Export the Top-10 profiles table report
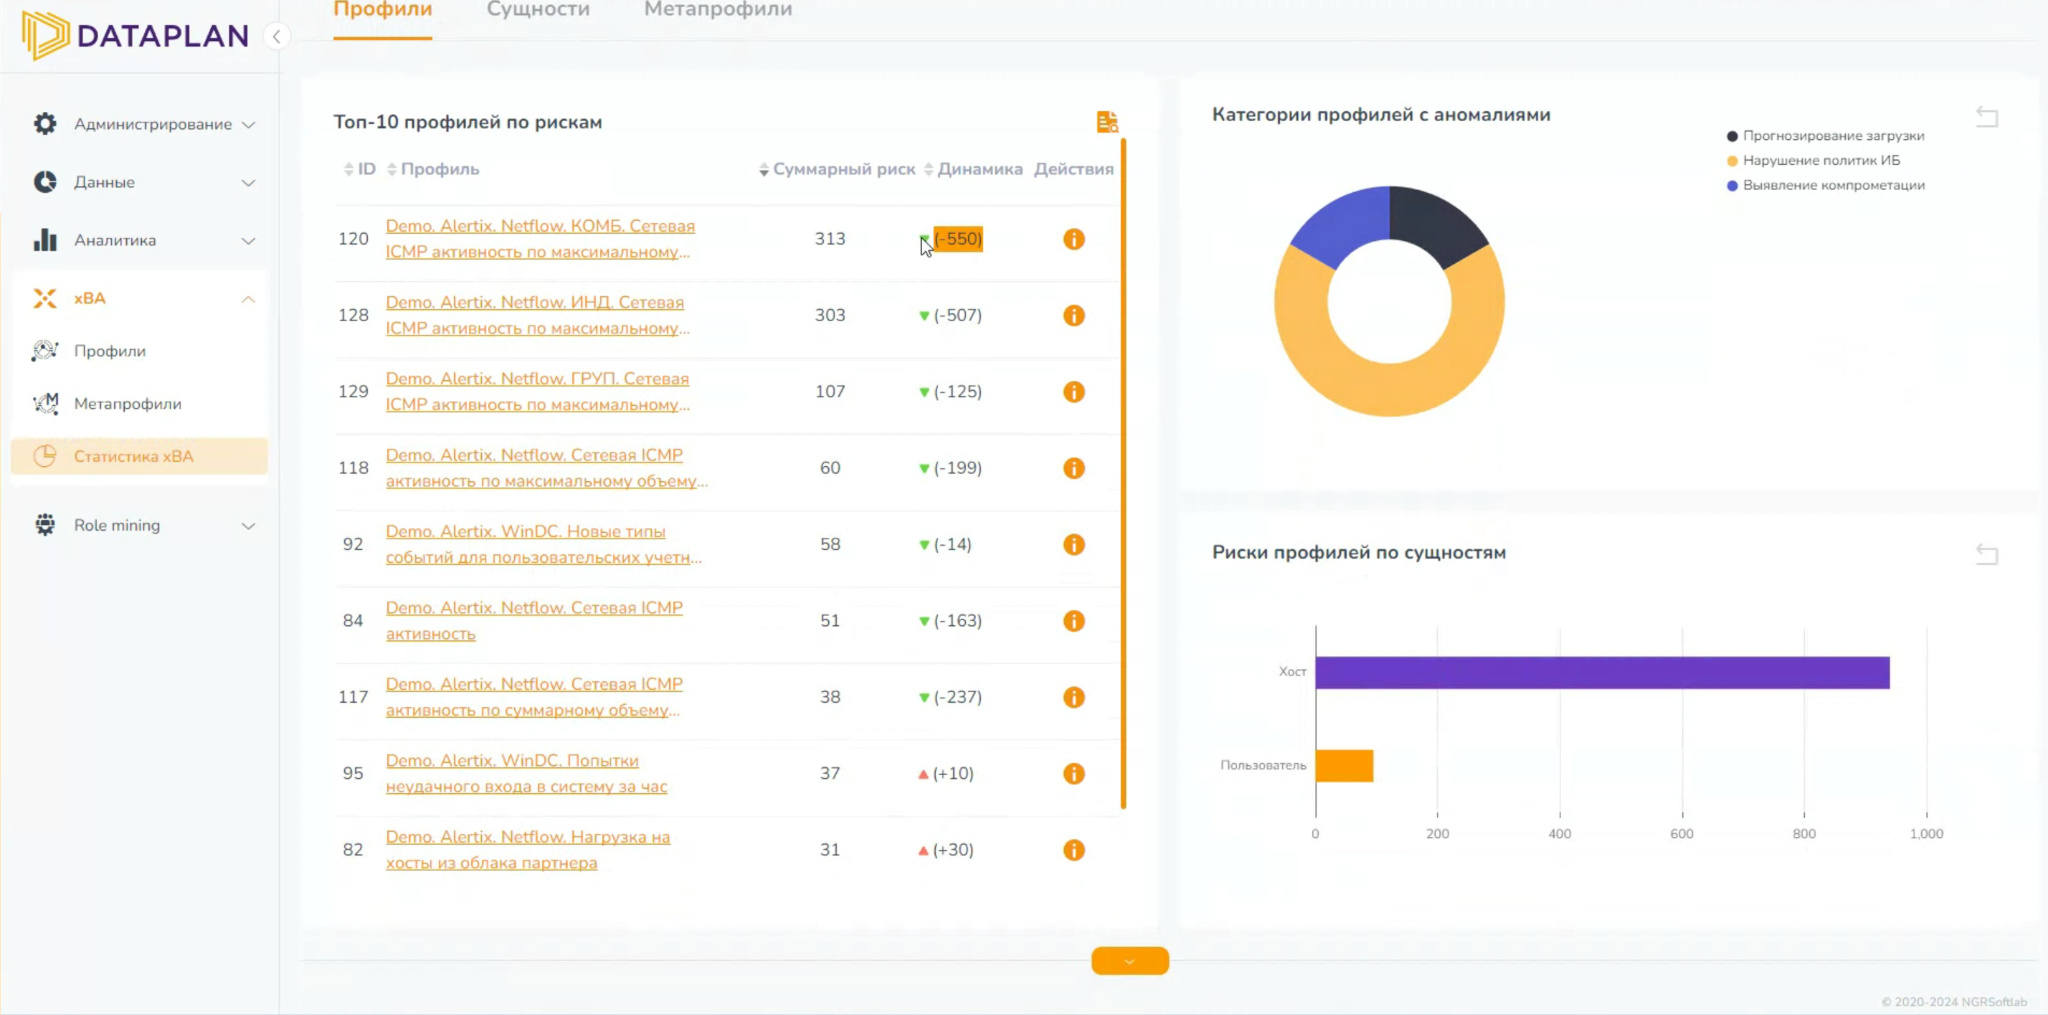The height and width of the screenshot is (1015, 2048). pyautogui.click(x=1107, y=122)
